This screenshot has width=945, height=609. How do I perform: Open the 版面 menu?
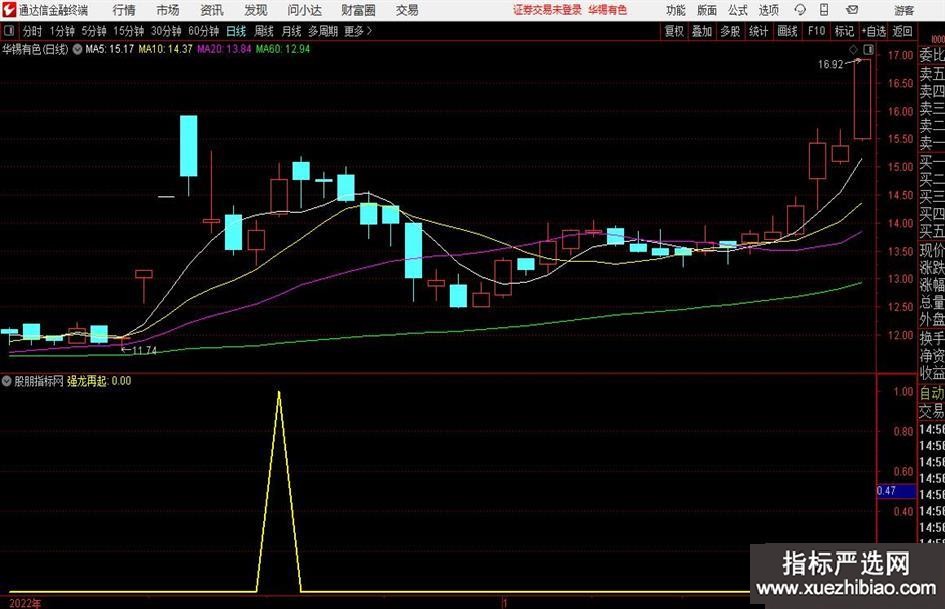tap(706, 10)
